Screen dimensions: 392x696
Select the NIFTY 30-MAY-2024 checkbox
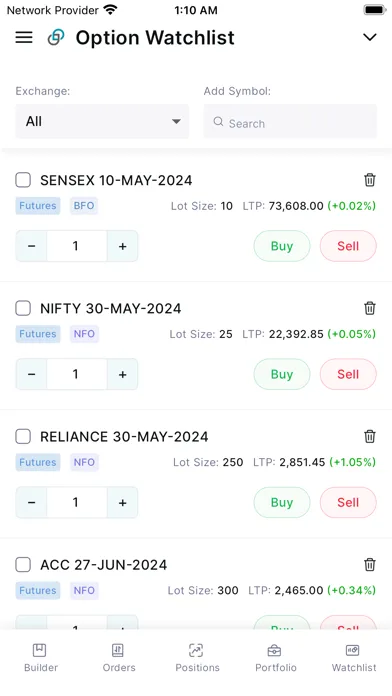[23, 308]
